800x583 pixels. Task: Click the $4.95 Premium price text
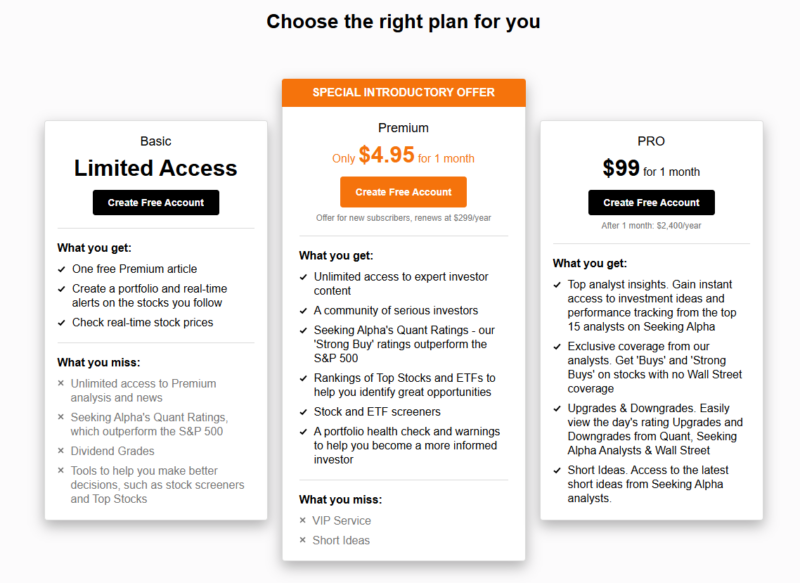coord(386,155)
